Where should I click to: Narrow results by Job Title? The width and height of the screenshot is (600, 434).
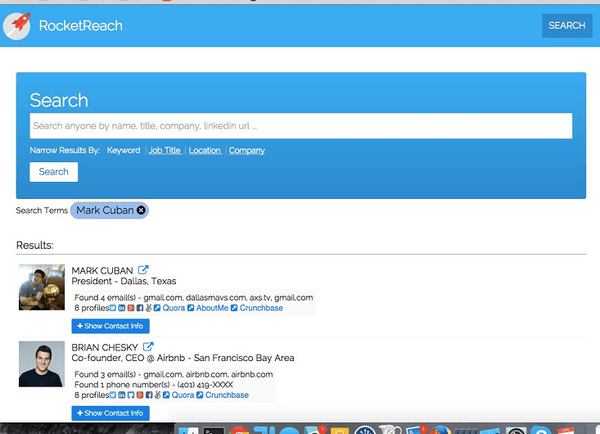pos(165,150)
